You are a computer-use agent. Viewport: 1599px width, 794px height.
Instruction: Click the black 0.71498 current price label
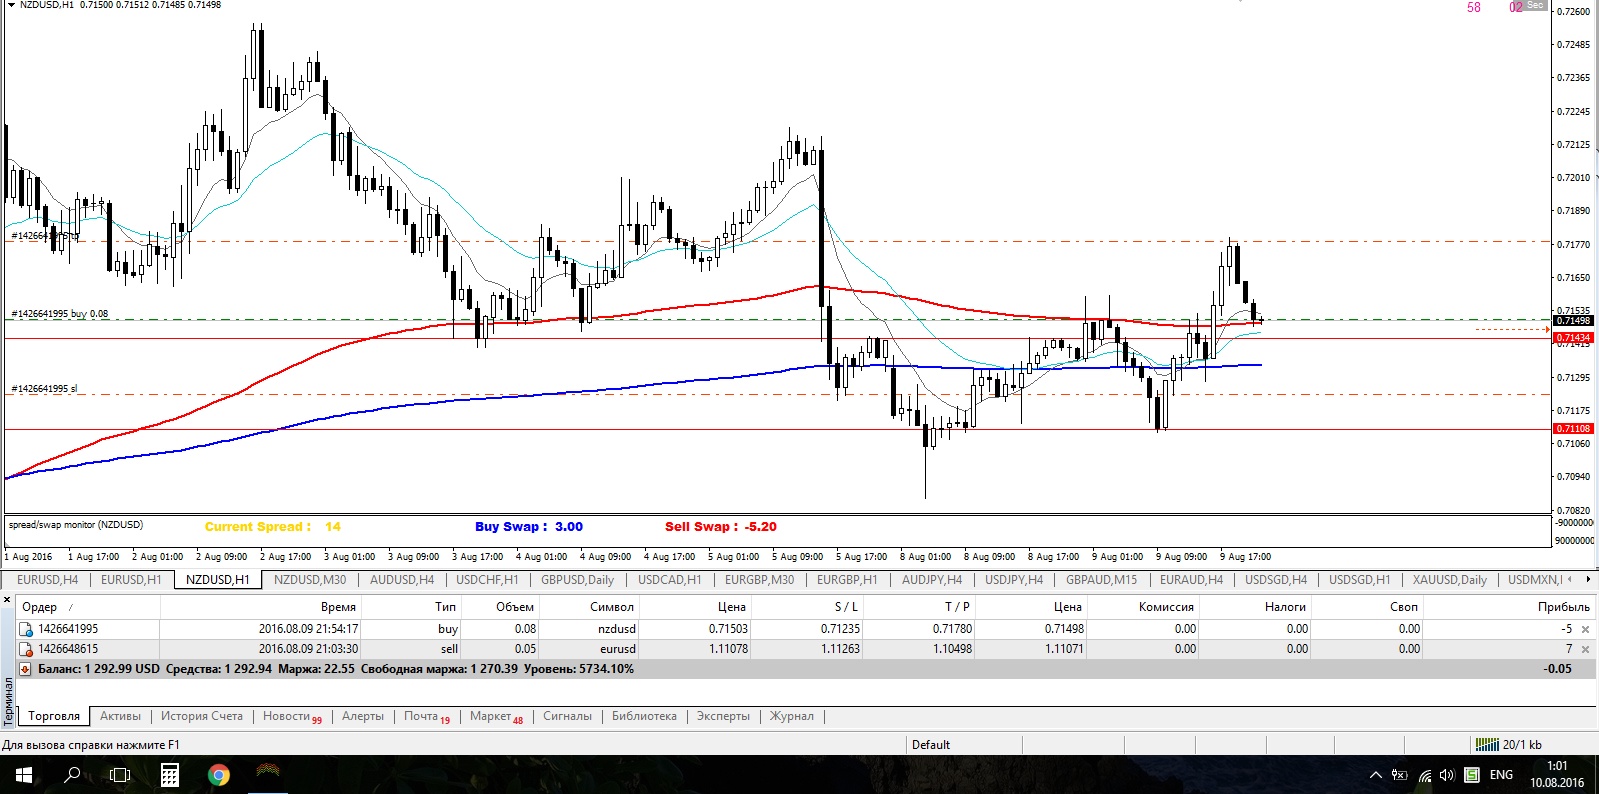pyautogui.click(x=1574, y=320)
